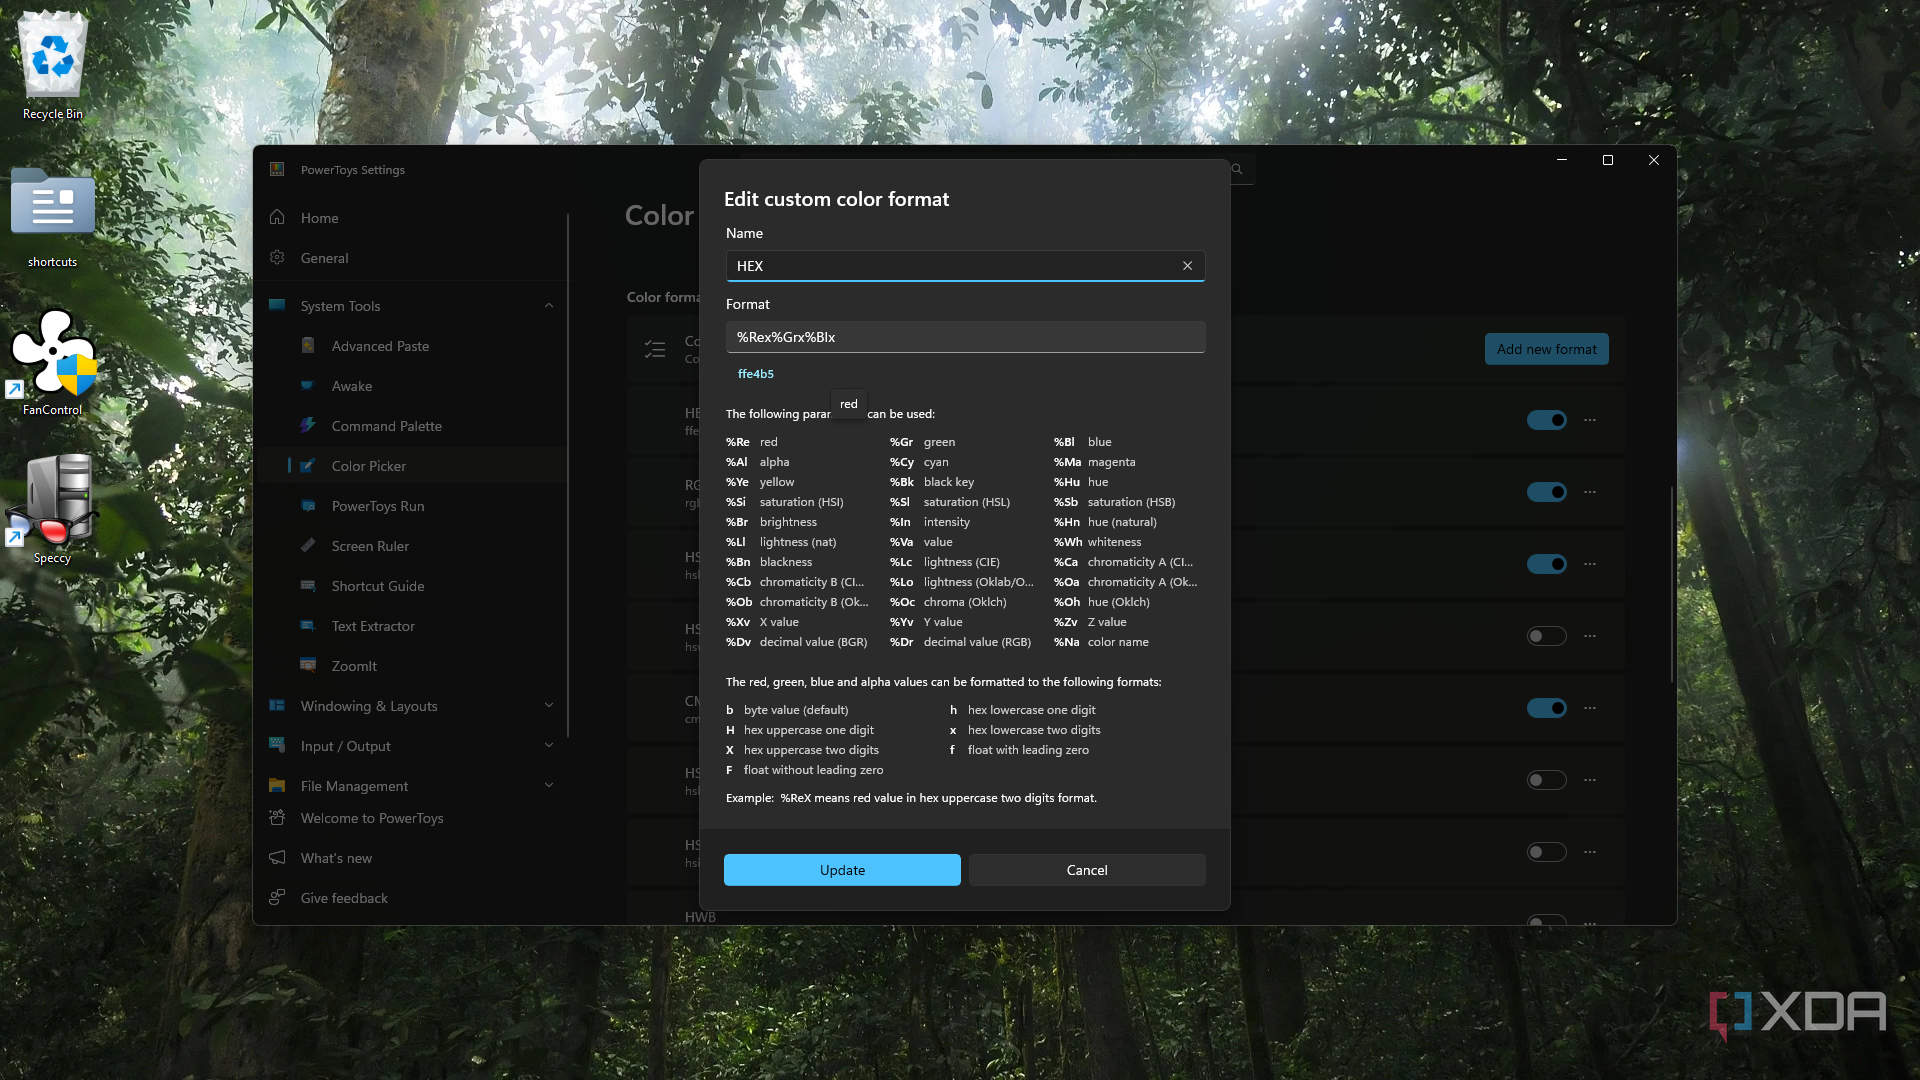Enable the sixth format switch

(1546, 780)
